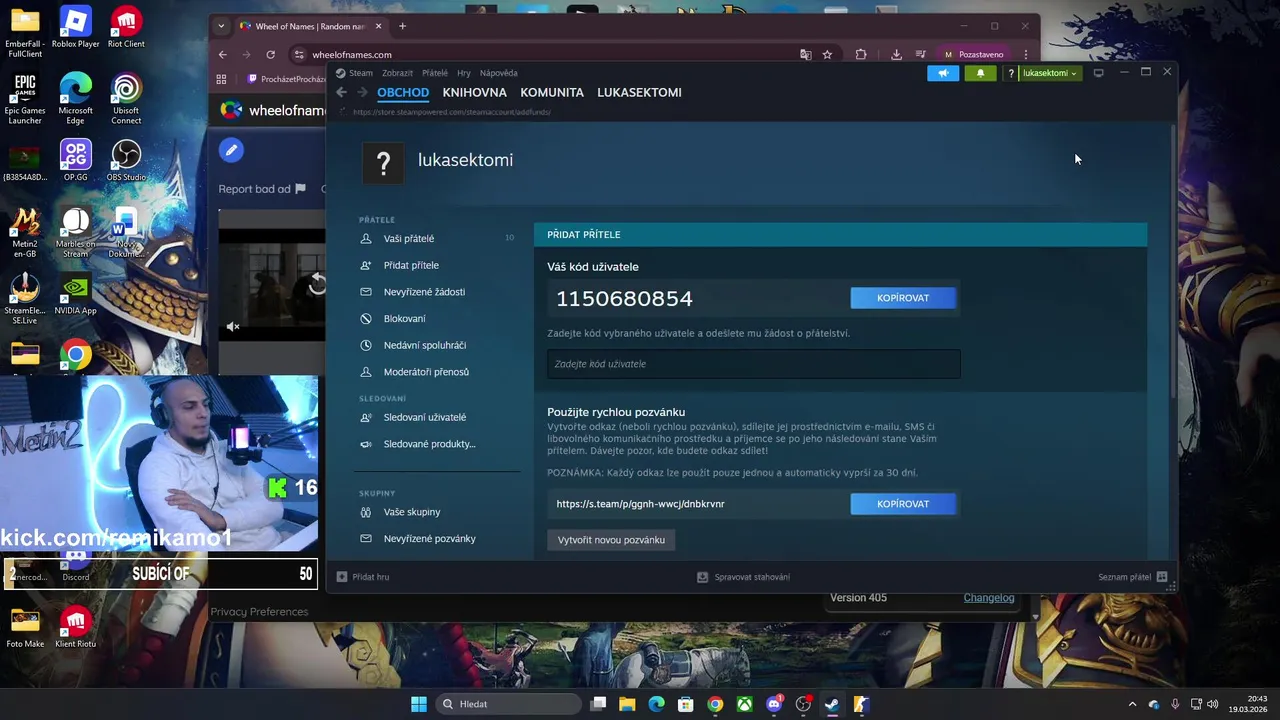Open the Přátelé menu in Steam
The image size is (1280, 720).
click(x=435, y=73)
